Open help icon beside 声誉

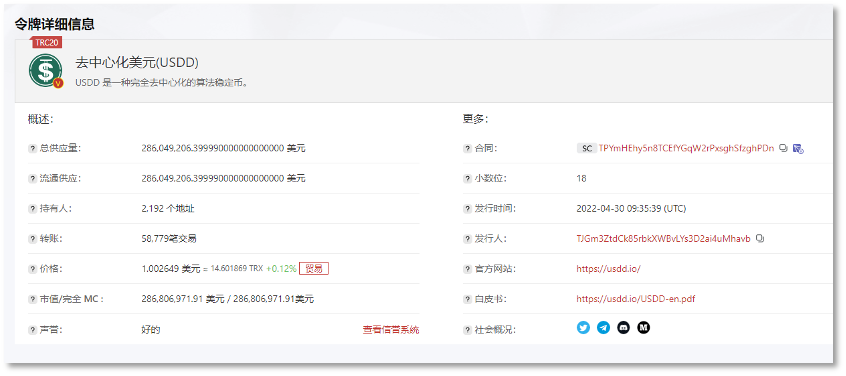(x=32, y=329)
